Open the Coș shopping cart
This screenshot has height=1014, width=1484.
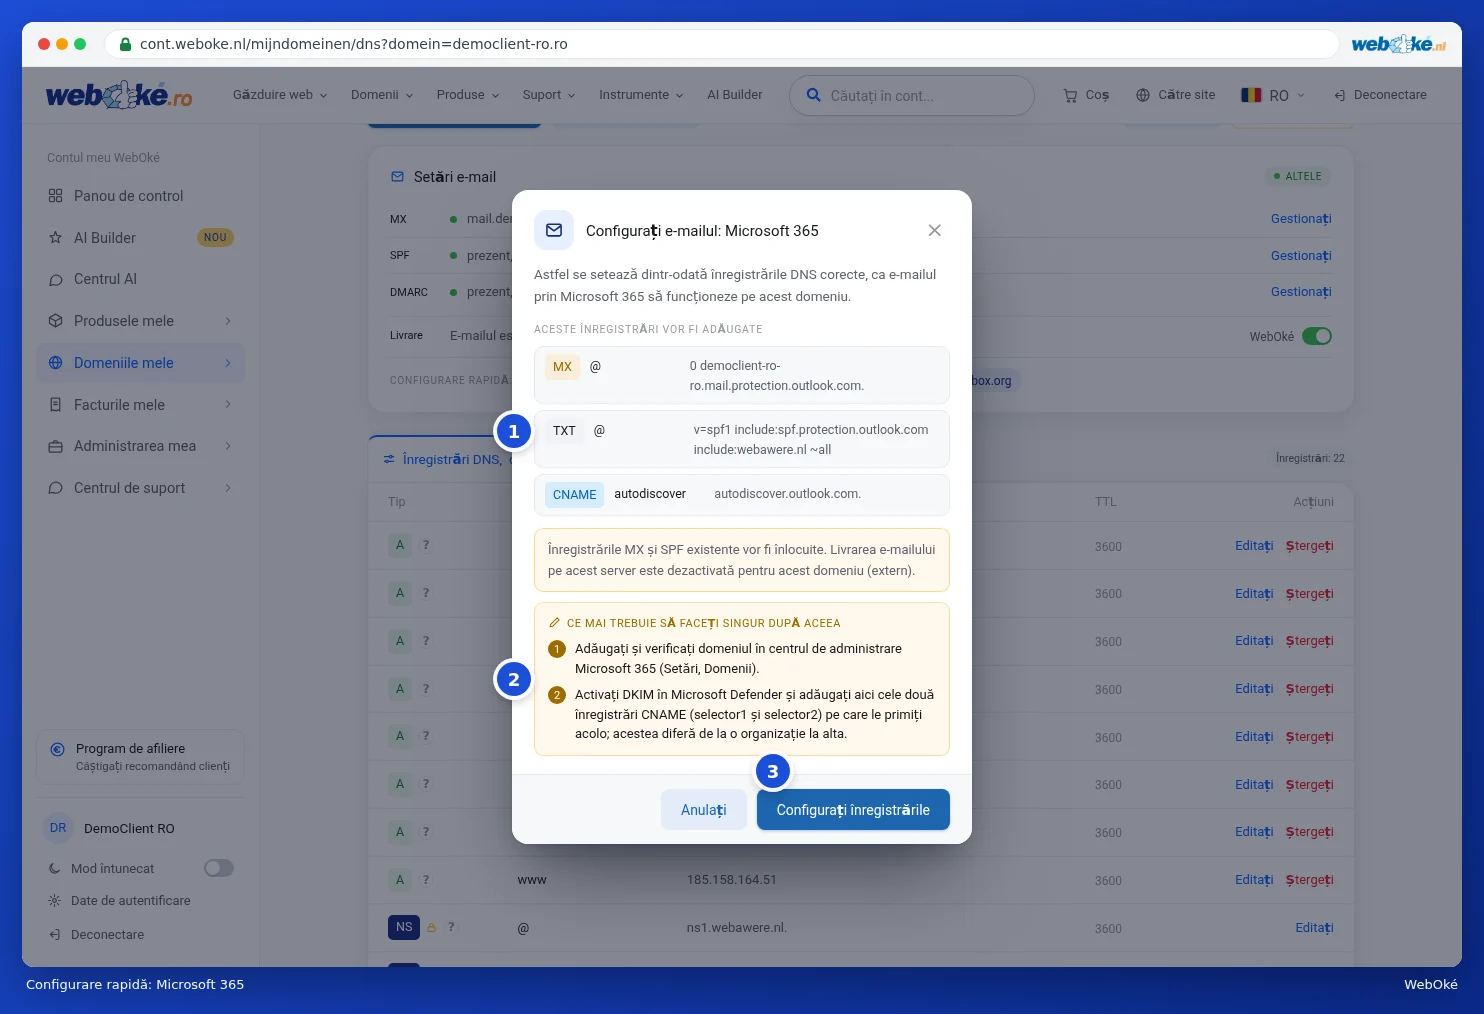[x=1086, y=95]
